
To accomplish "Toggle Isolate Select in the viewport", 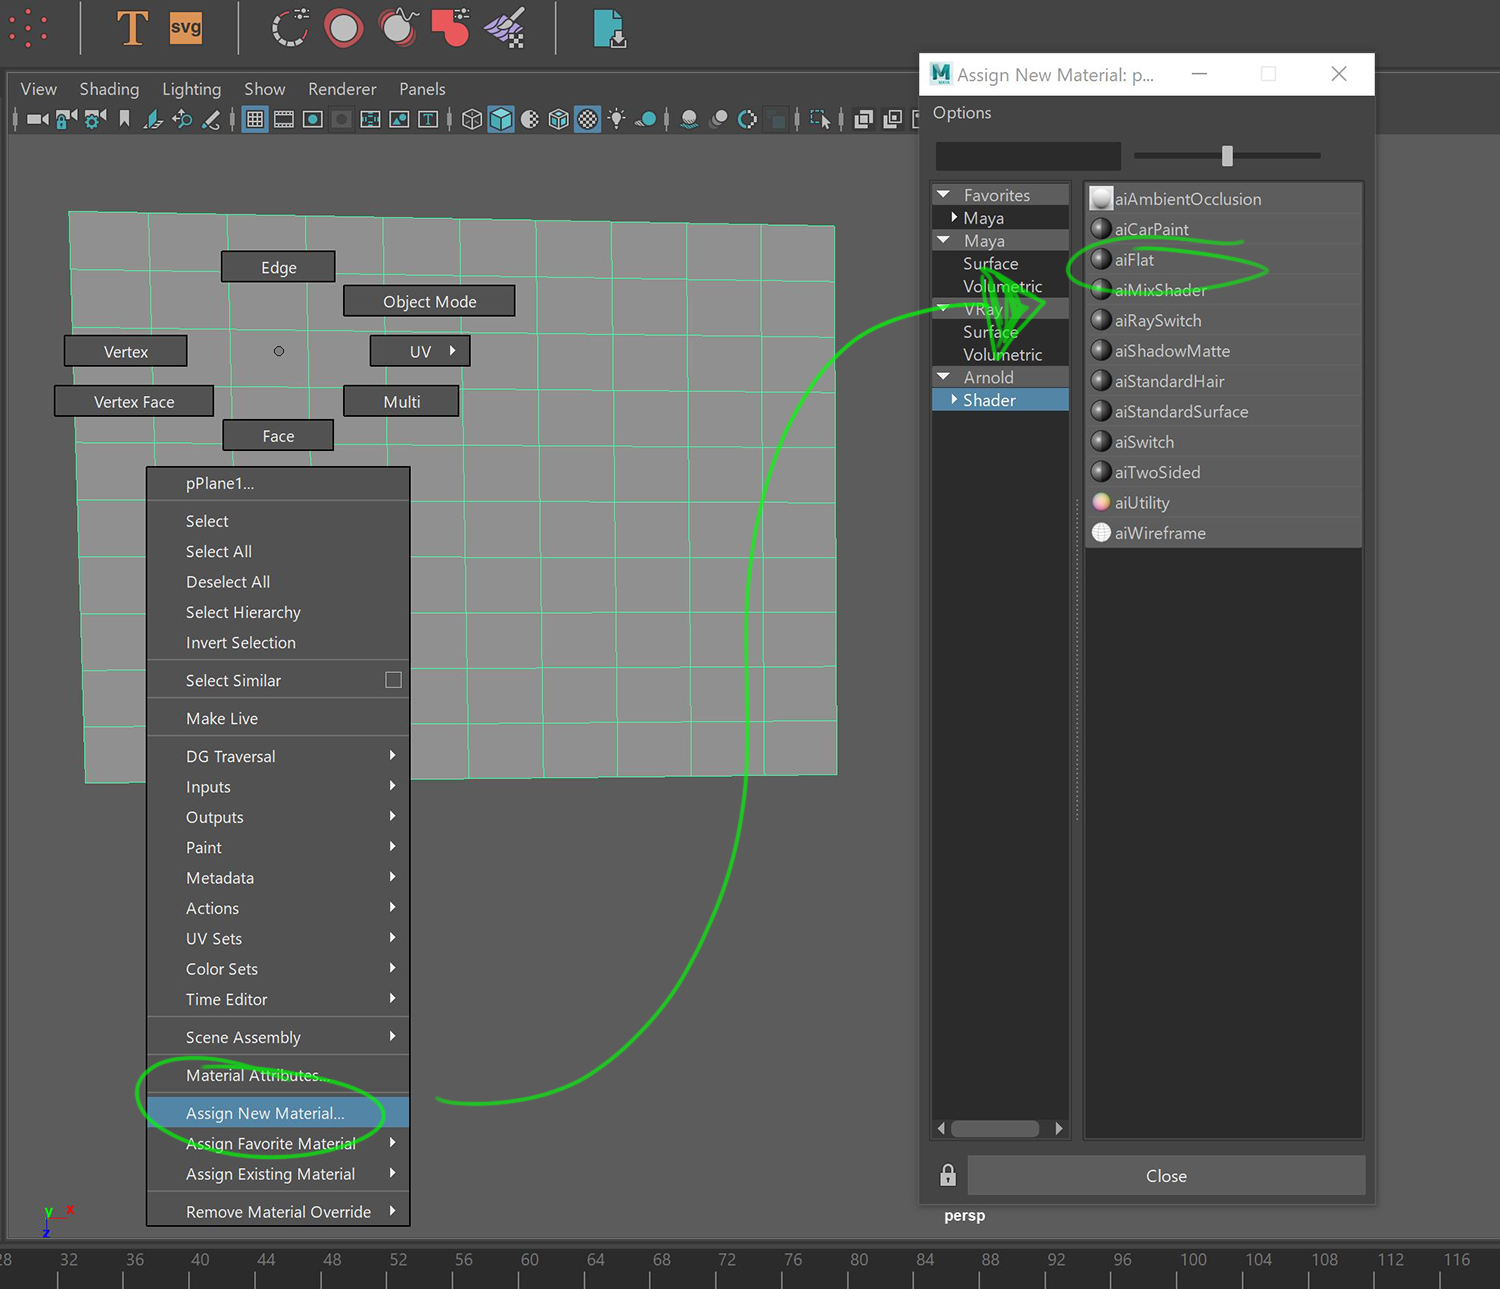I will point(820,120).
